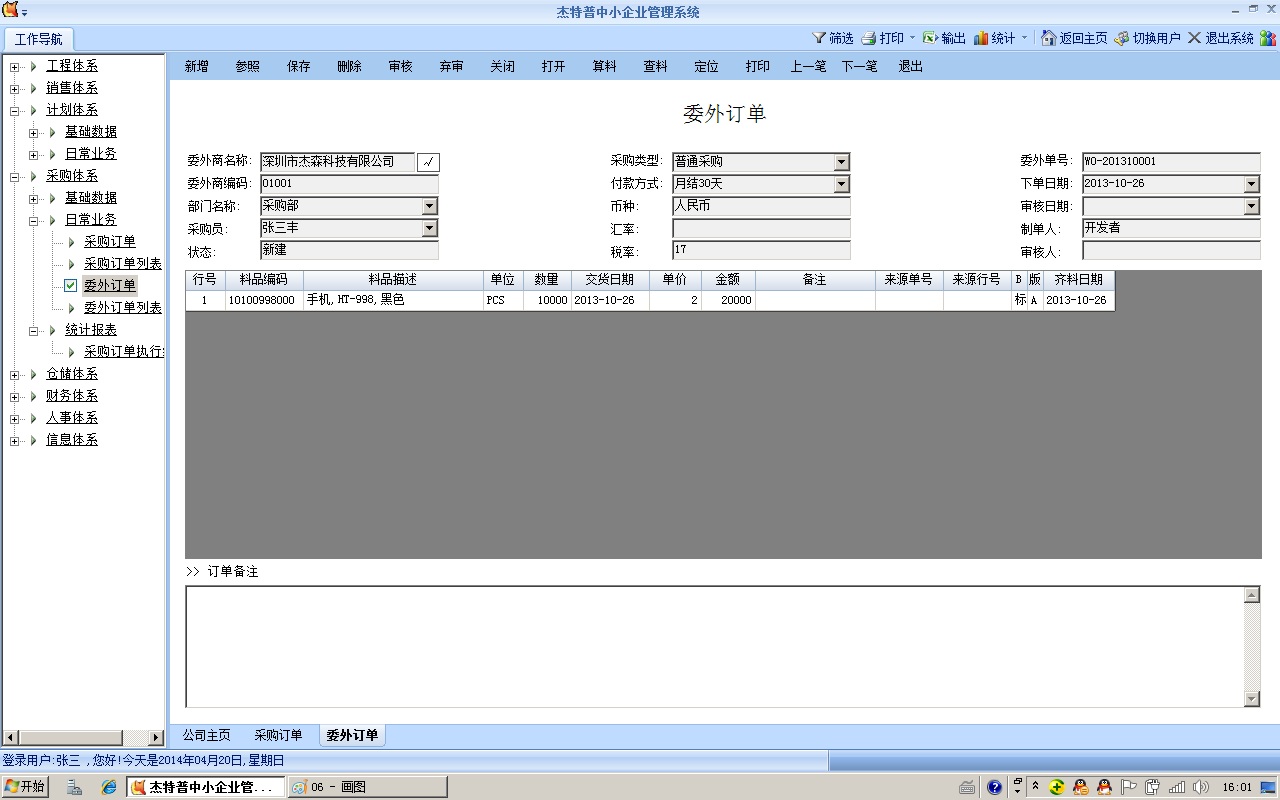
Task: Click the arrow icon of 采购订单列表 tree node
Action: [x=72, y=264]
